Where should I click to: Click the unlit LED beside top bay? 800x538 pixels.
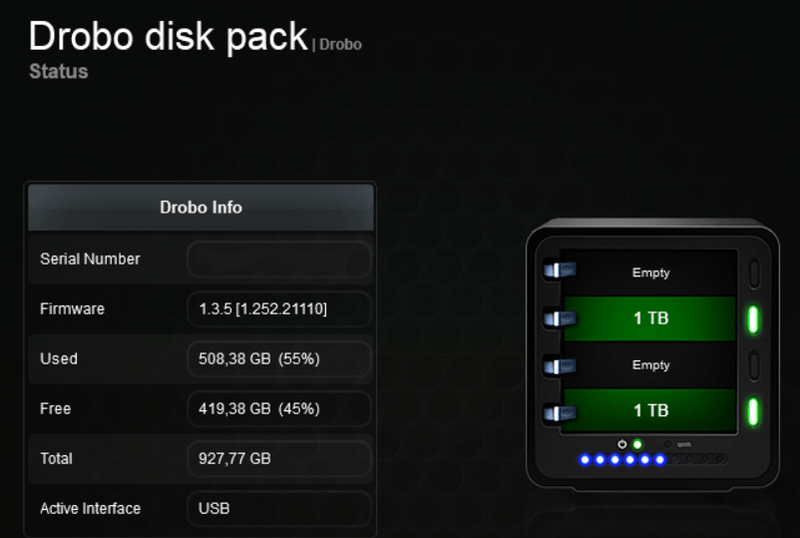click(x=754, y=272)
